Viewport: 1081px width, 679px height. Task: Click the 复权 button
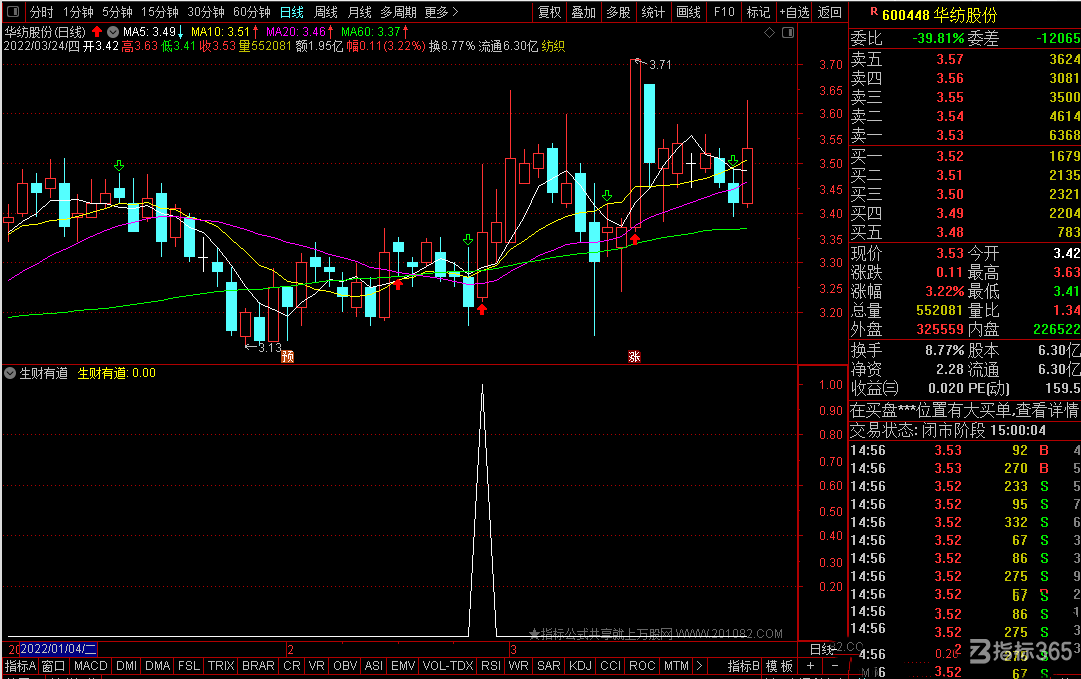coord(549,12)
